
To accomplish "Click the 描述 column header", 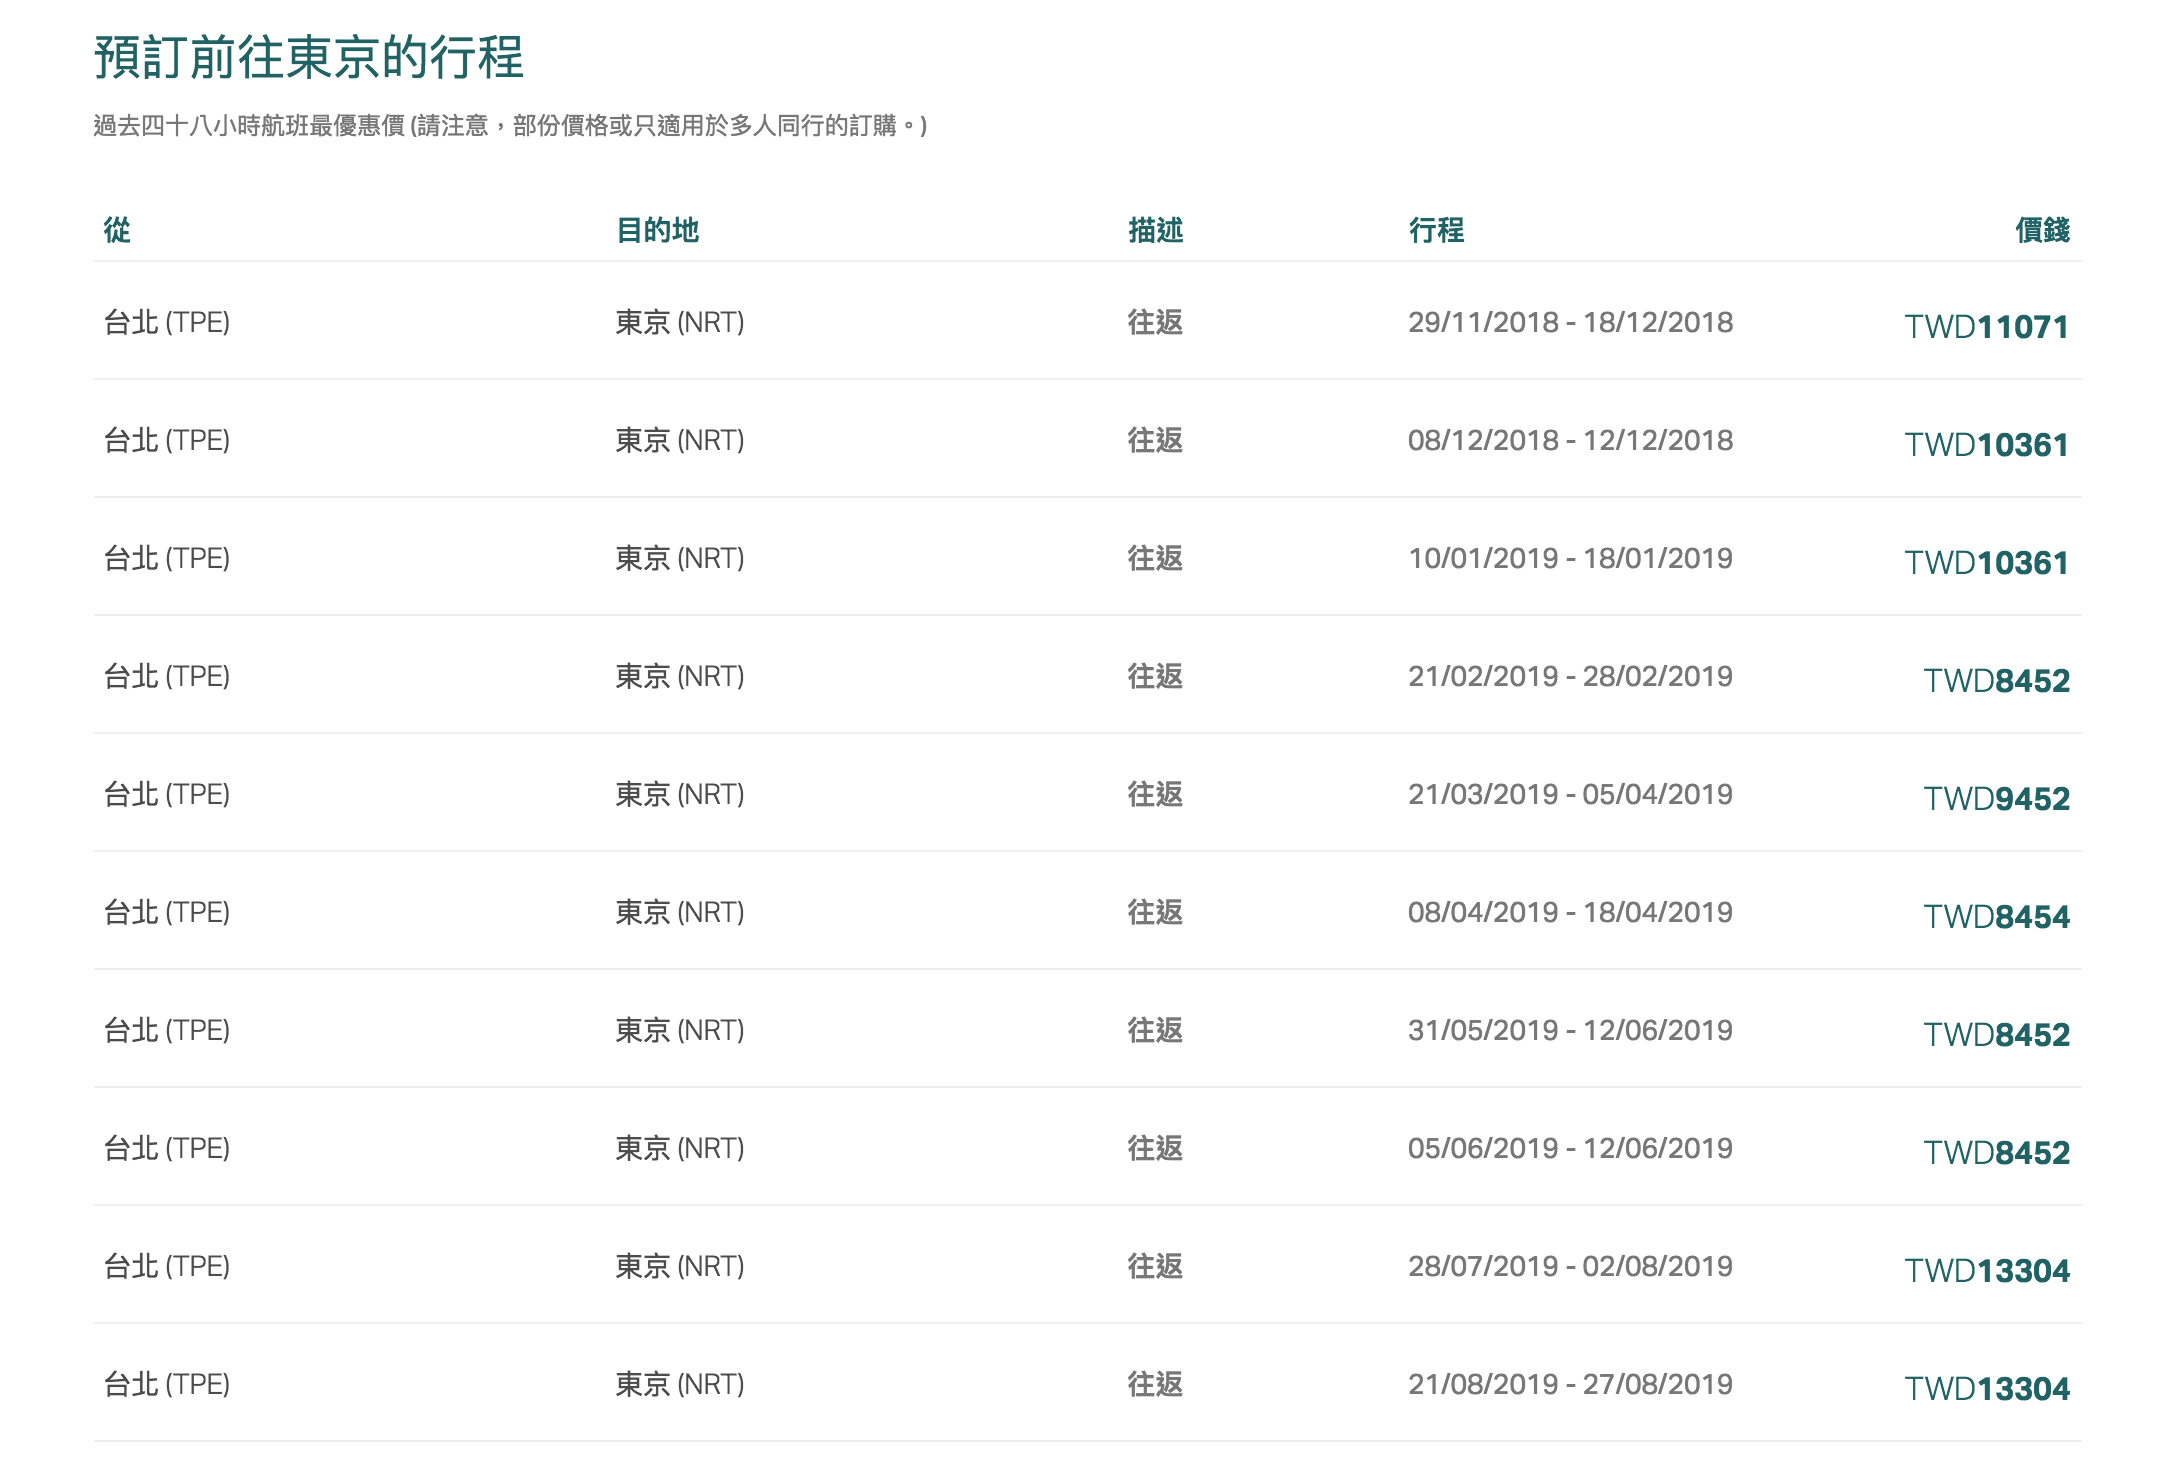I will 1156,230.
